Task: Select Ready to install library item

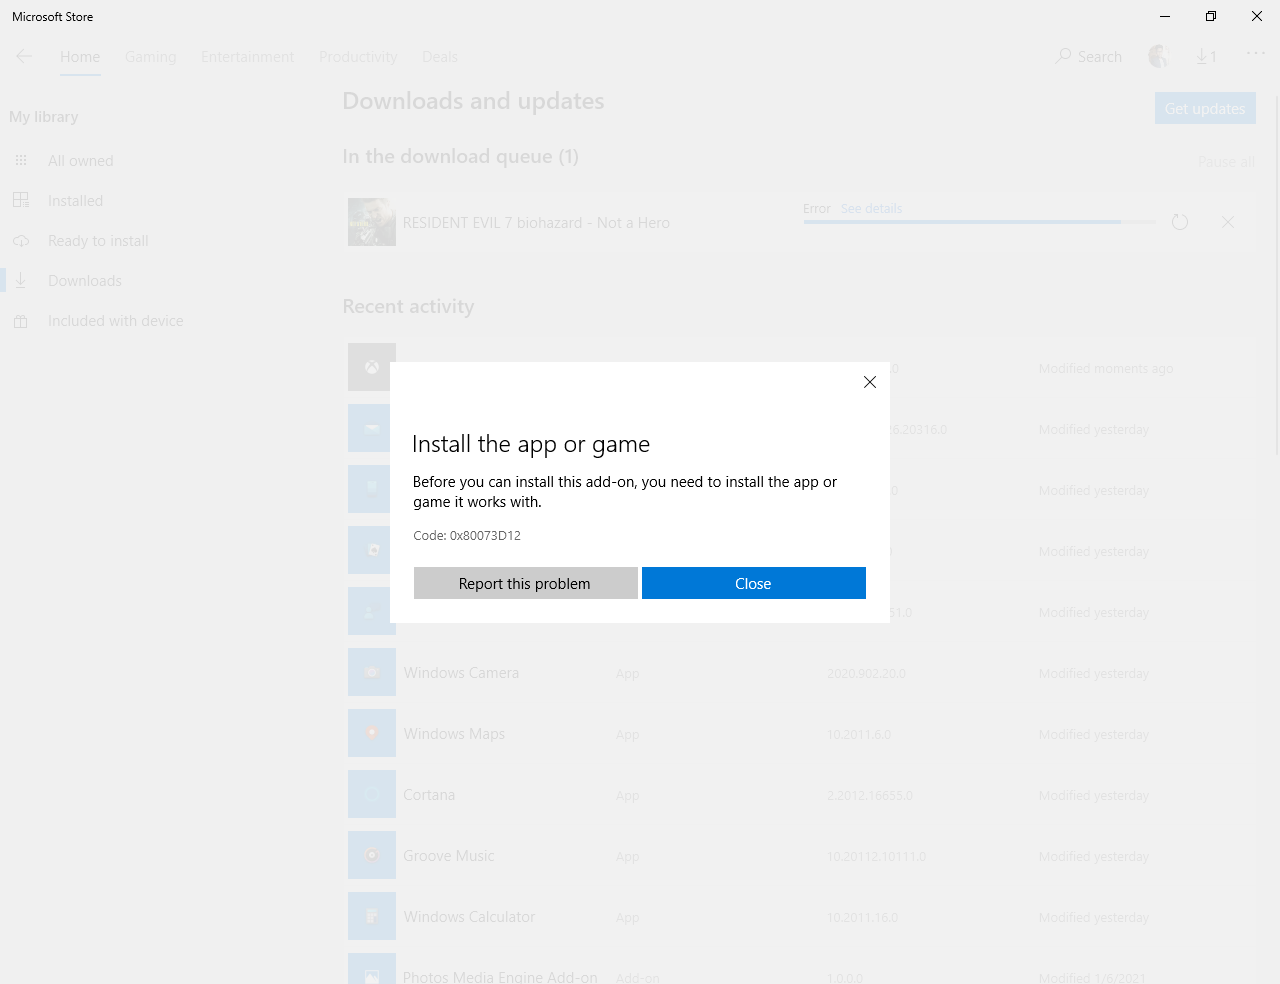Action: click(x=98, y=241)
